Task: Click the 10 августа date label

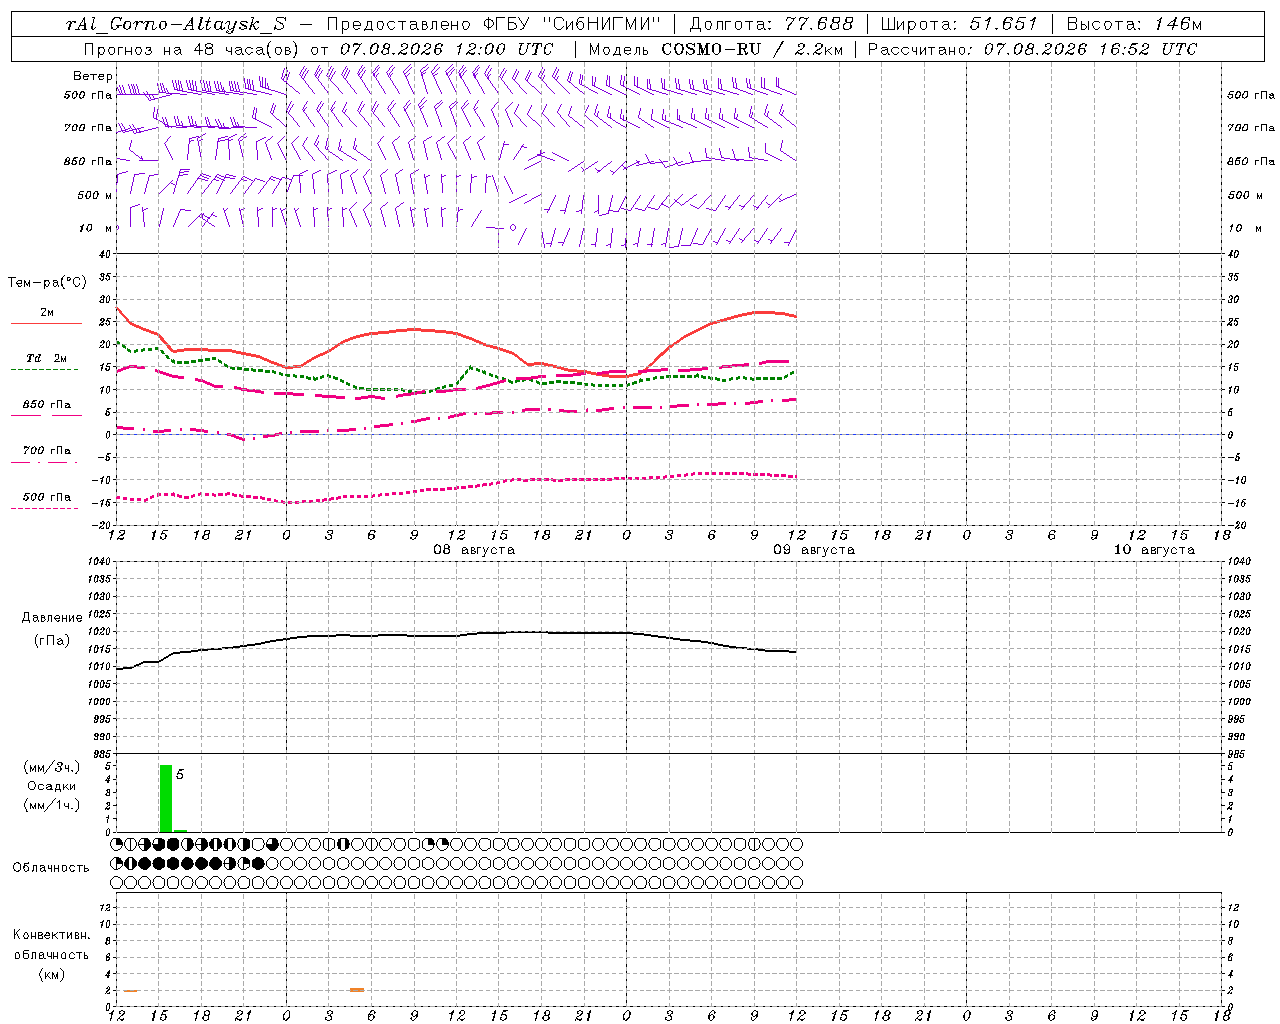Action: [1154, 550]
